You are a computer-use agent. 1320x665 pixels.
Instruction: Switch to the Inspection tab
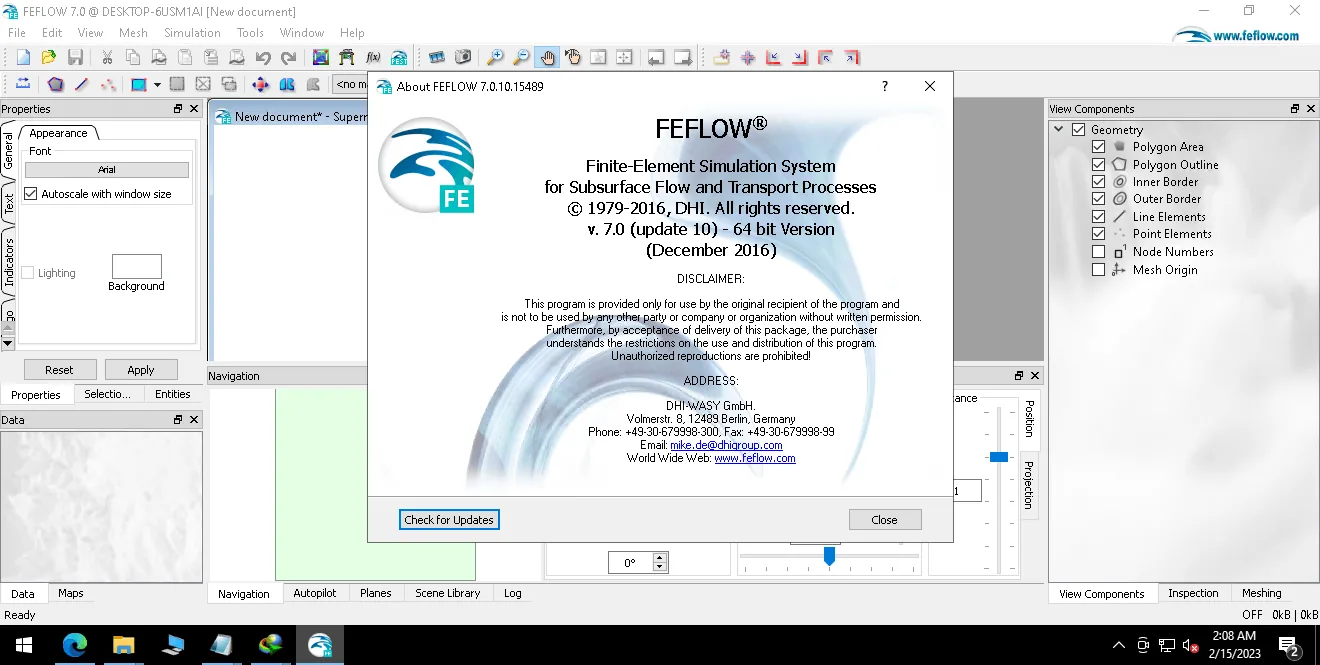click(1194, 593)
